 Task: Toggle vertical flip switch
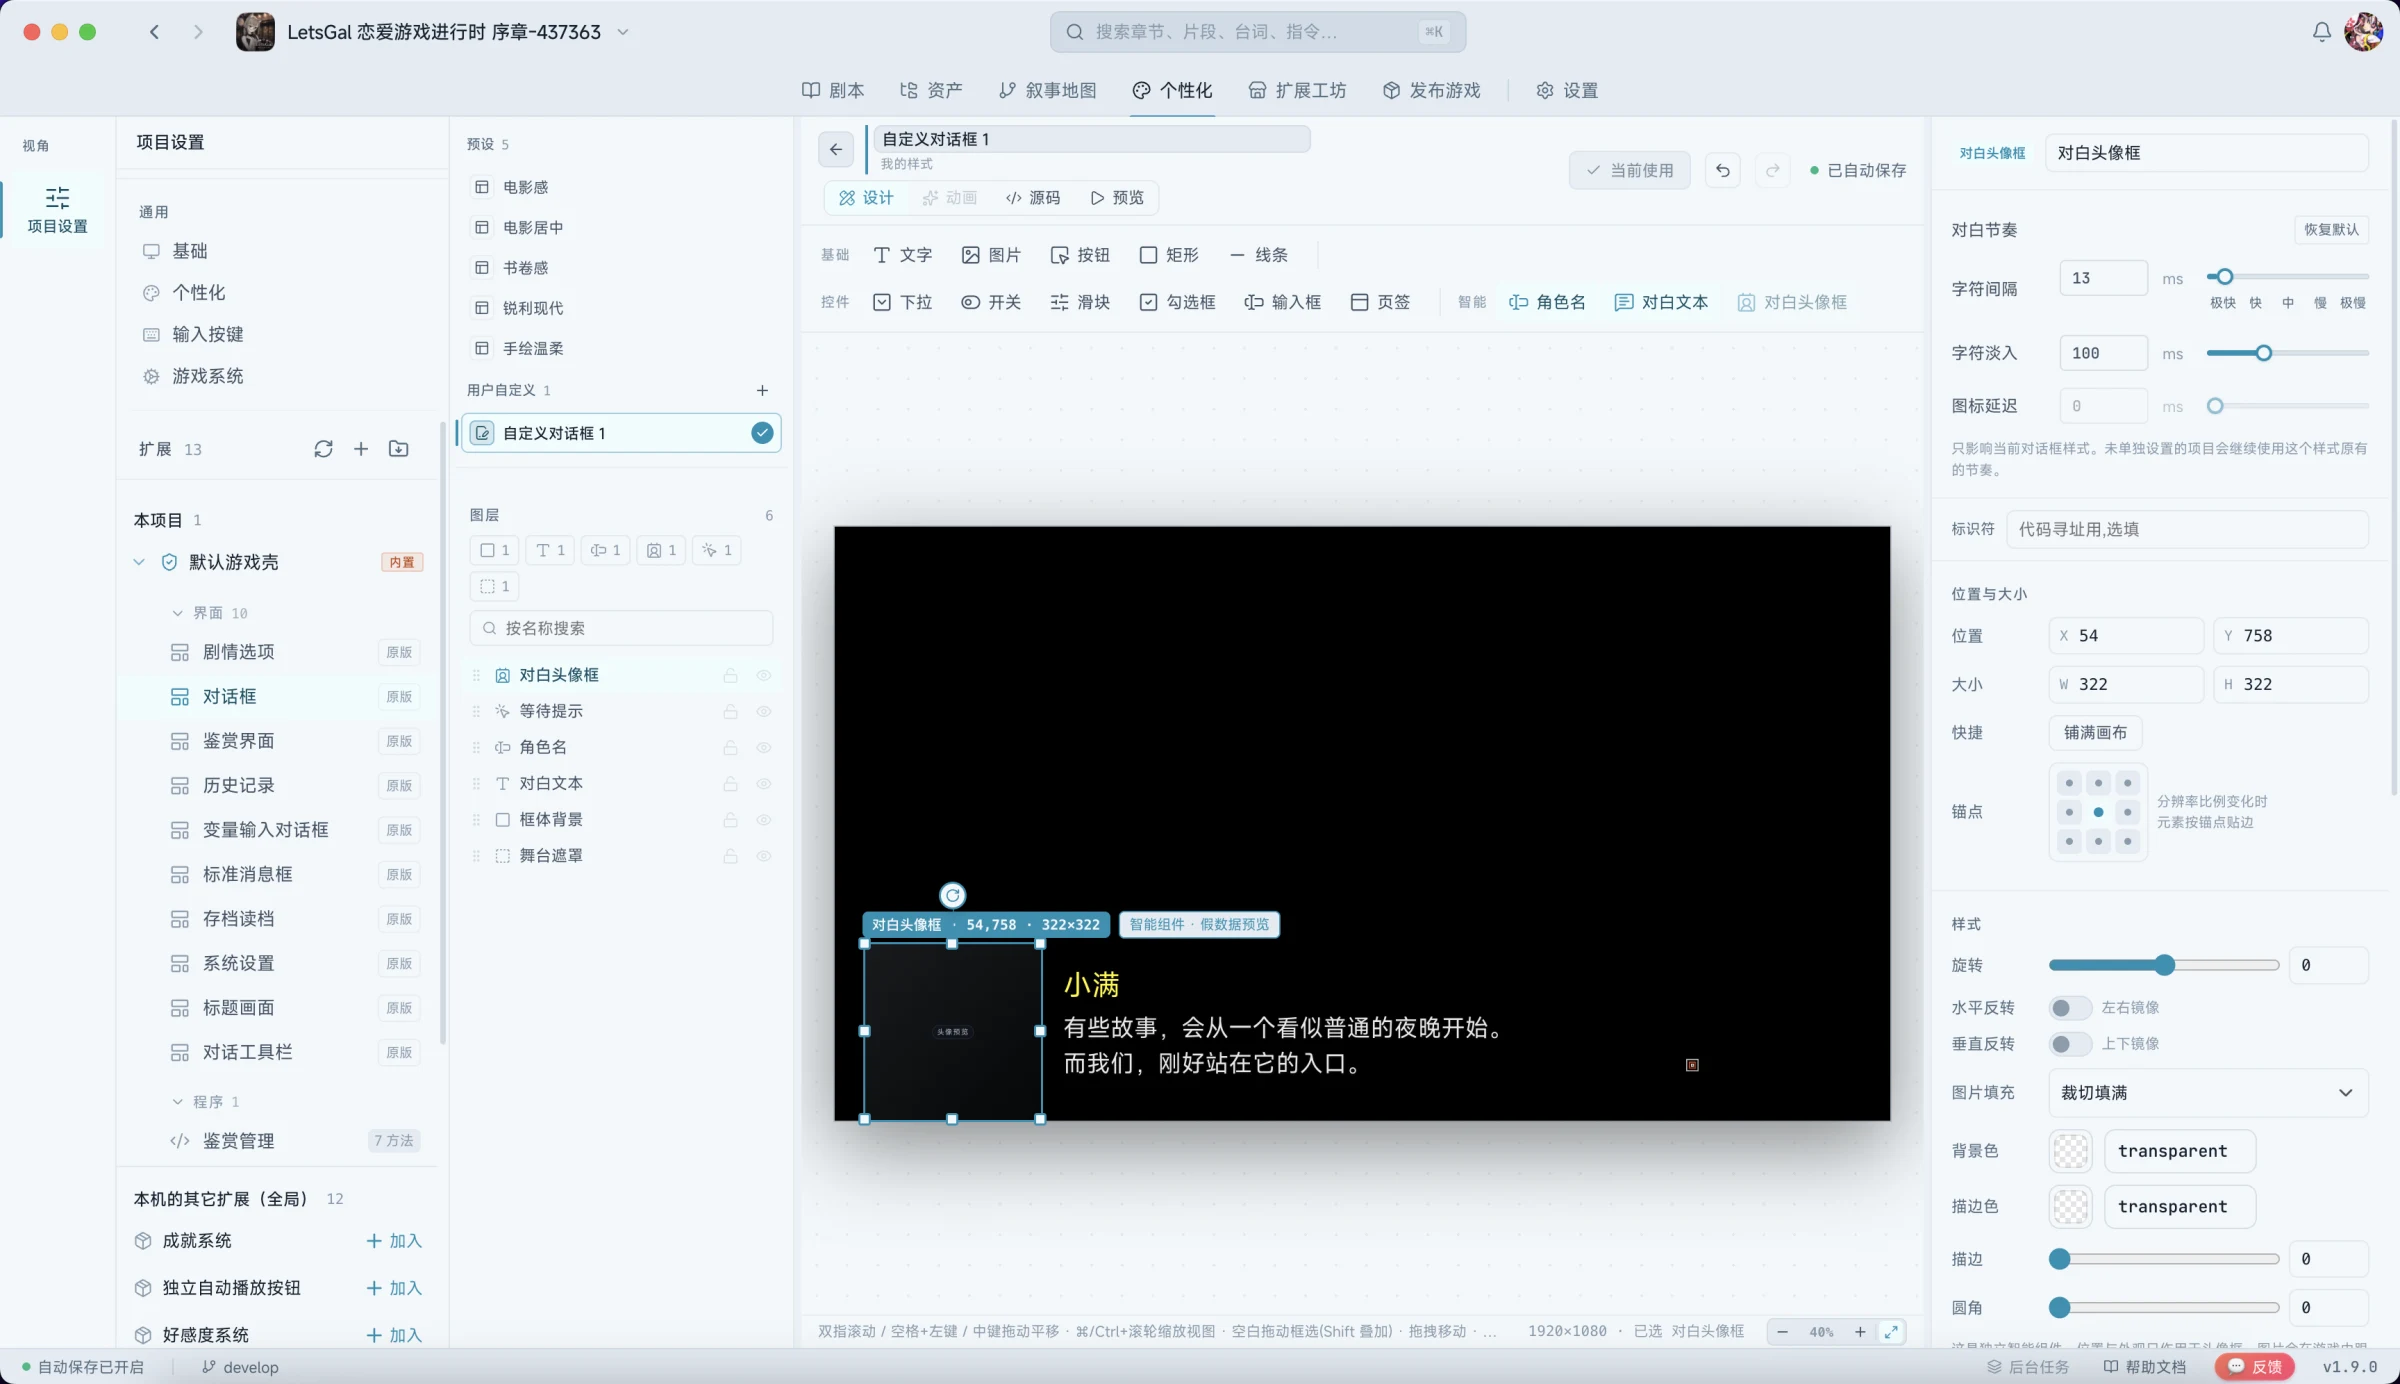pos(2069,1044)
